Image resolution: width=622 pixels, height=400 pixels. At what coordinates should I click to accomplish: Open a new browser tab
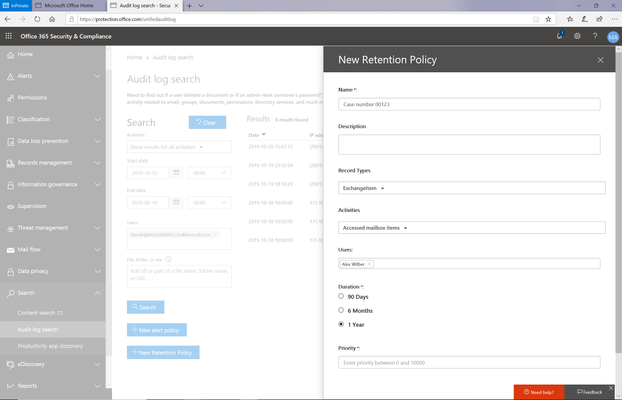coord(189,6)
